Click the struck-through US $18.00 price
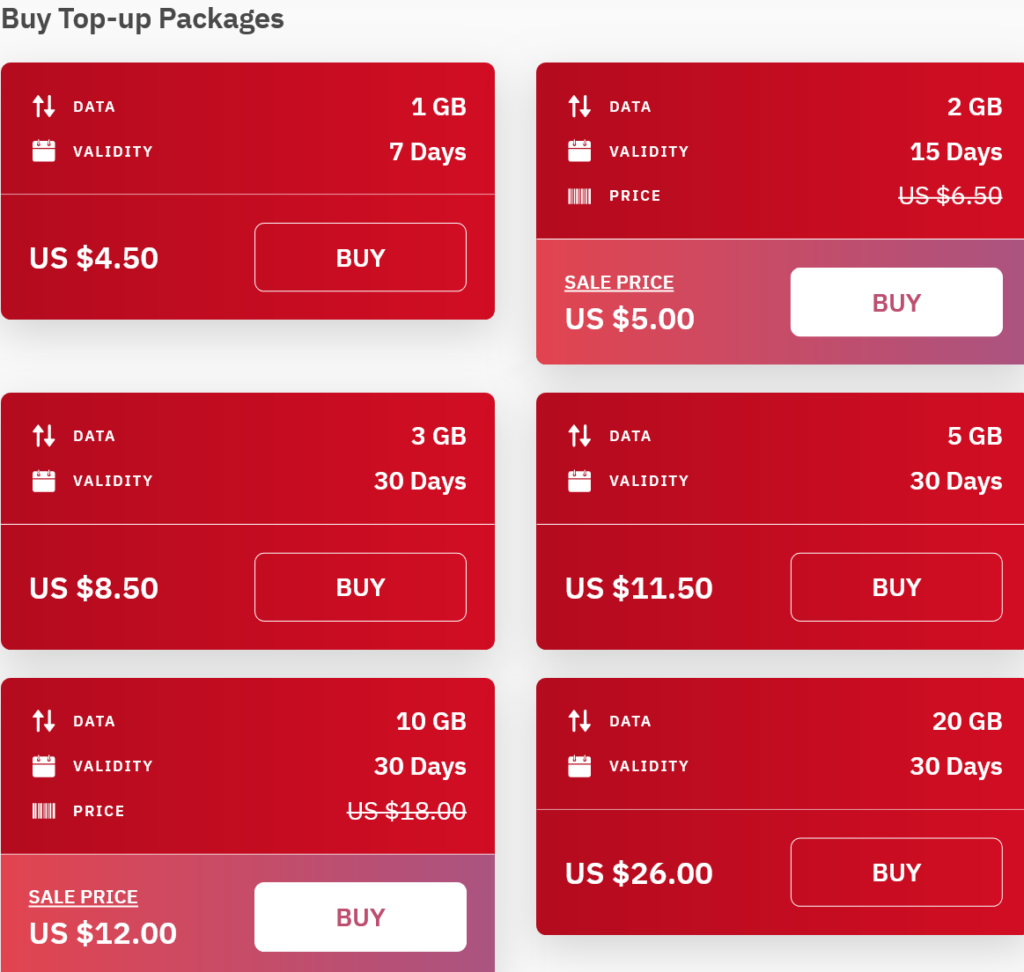This screenshot has height=972, width=1024. [x=406, y=811]
